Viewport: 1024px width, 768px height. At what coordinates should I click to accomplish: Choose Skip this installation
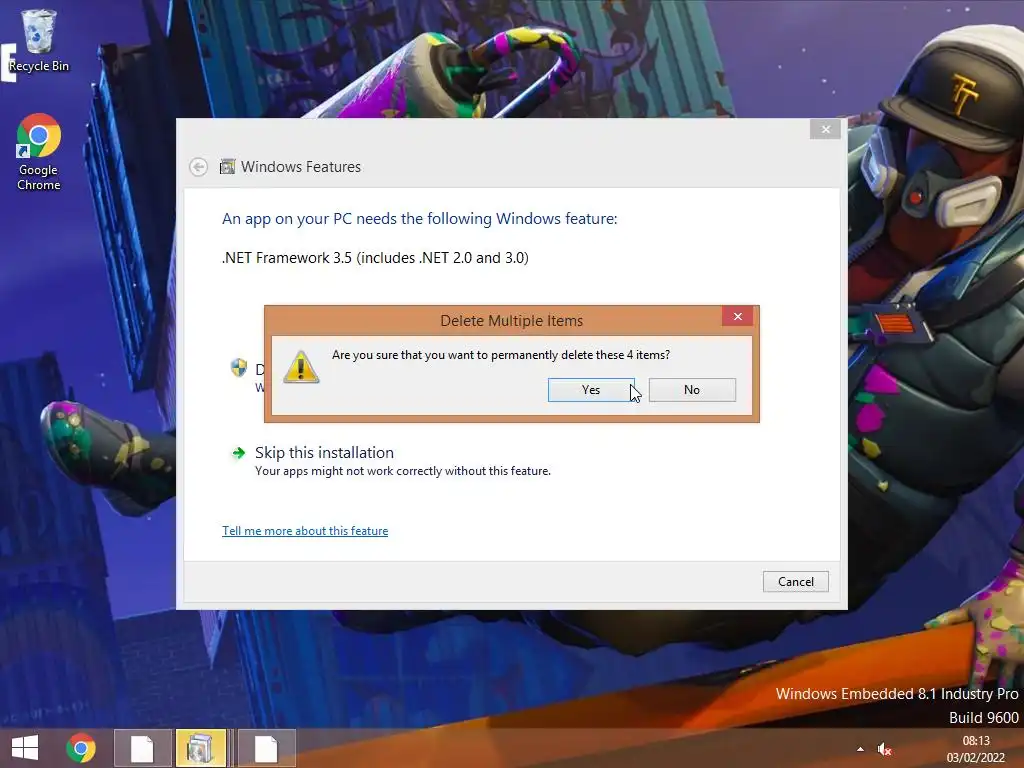click(324, 453)
